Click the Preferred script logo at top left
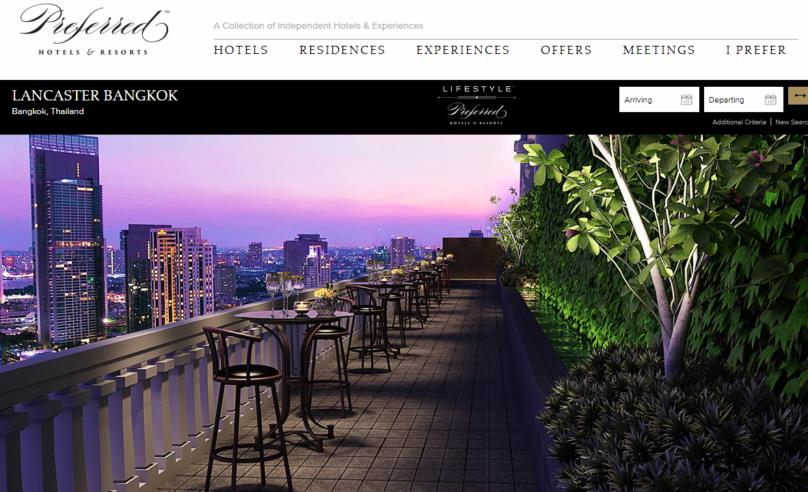 click(94, 24)
